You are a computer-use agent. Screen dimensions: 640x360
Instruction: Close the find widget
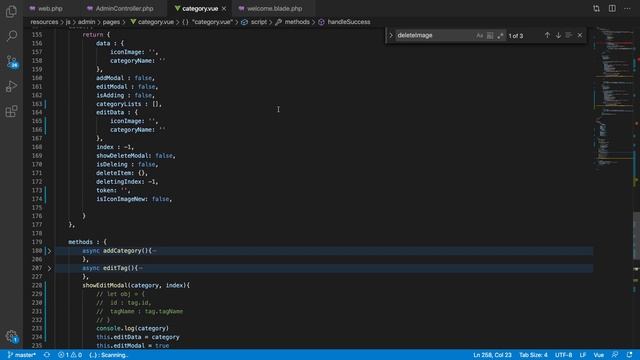click(x=580, y=36)
